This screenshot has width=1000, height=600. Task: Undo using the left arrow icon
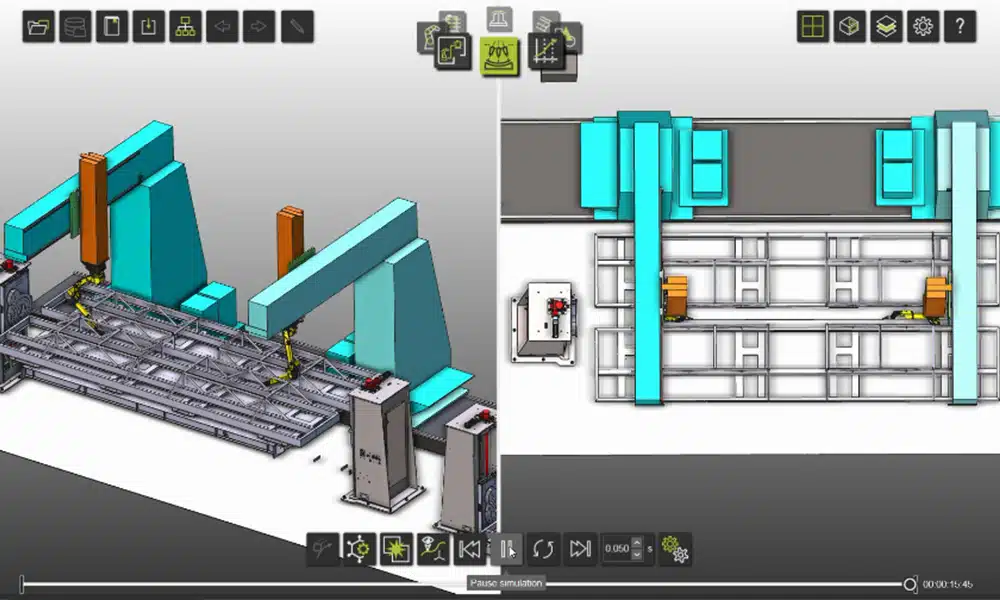223,27
